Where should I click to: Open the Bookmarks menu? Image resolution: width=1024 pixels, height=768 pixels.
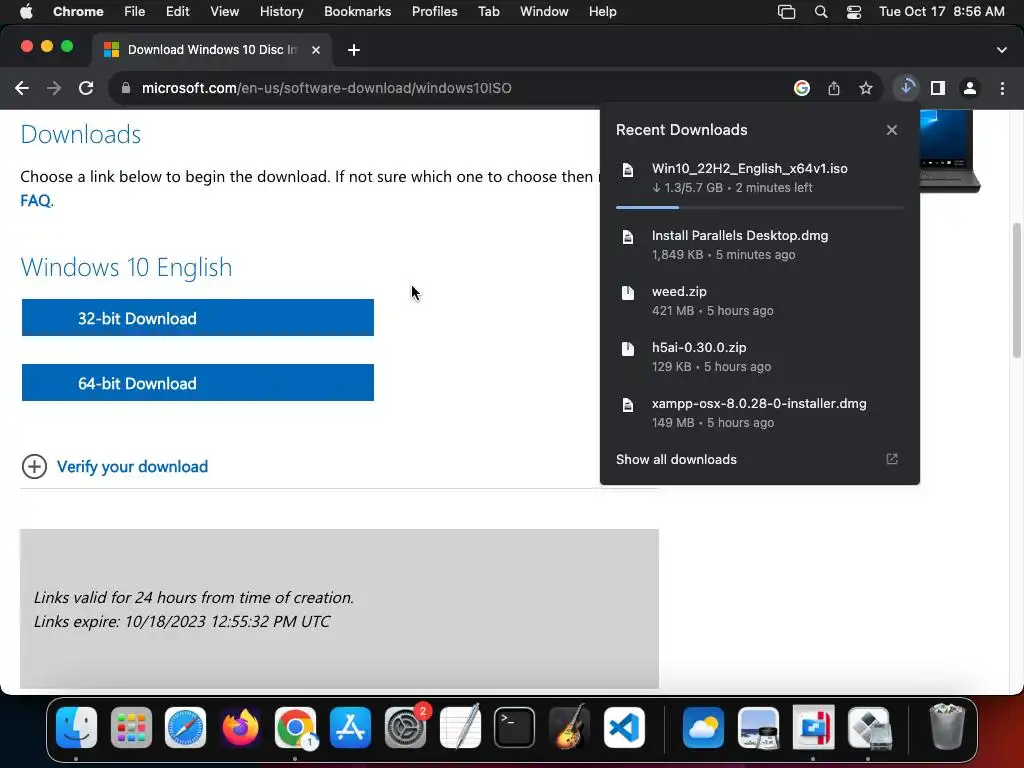click(x=358, y=12)
